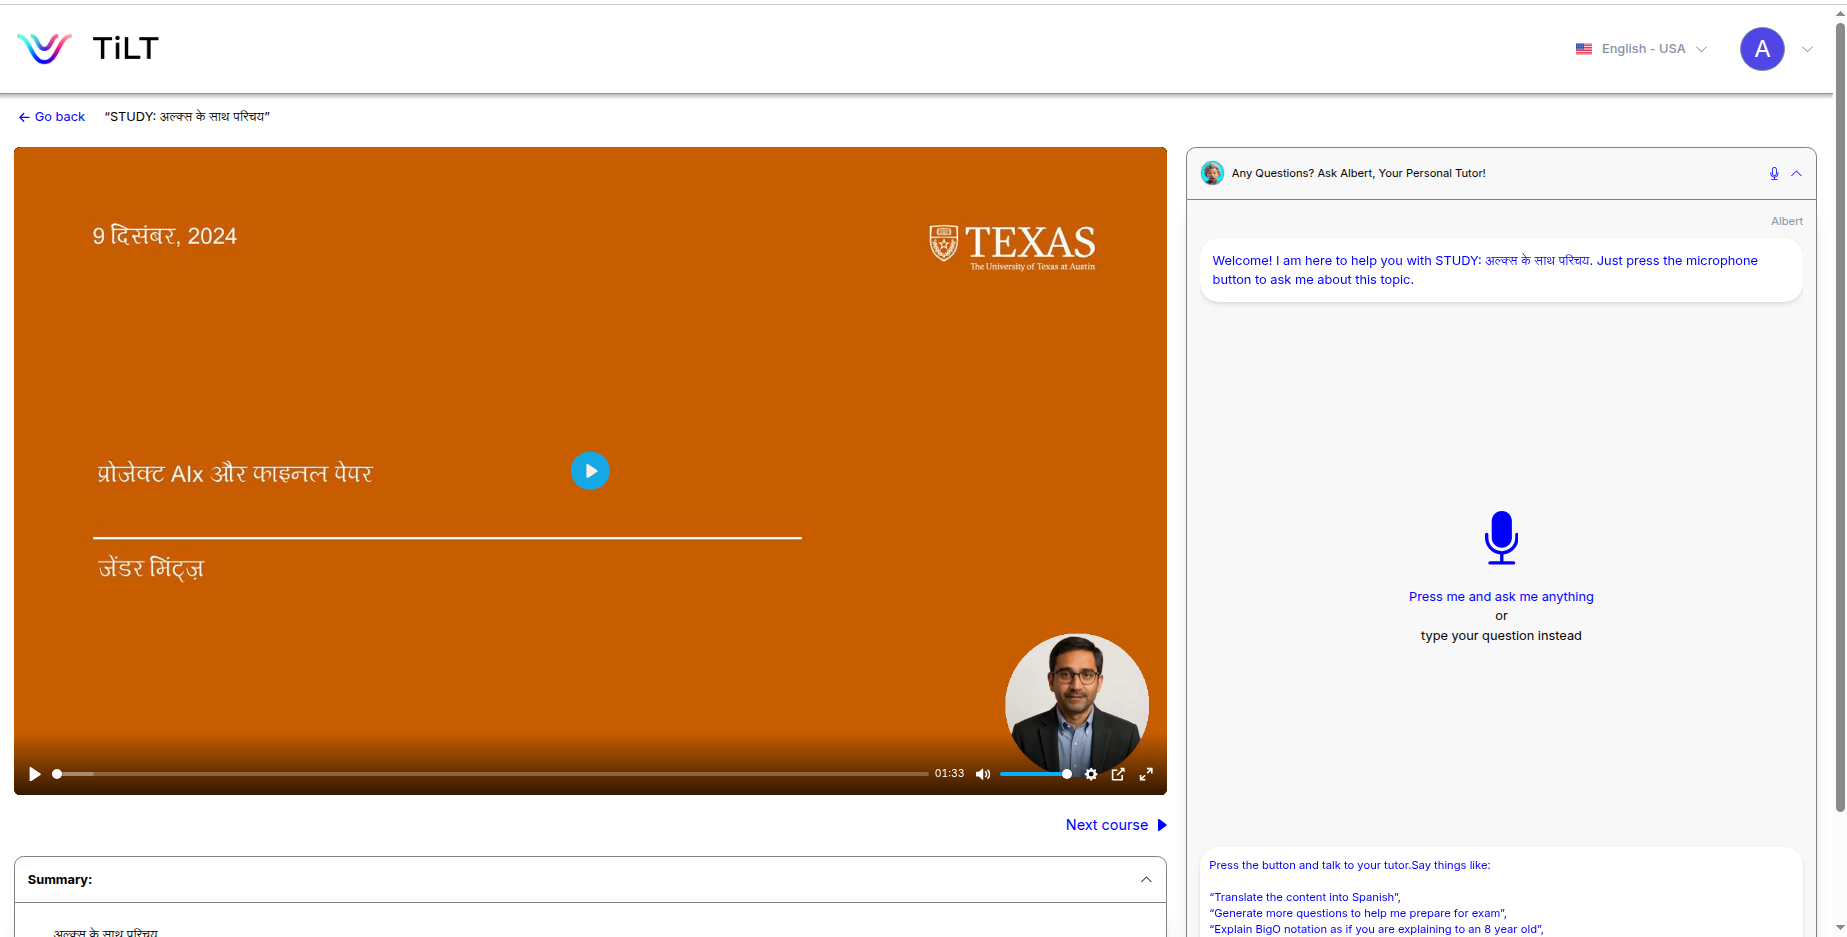
Task: Go back to previous page
Action: click(52, 117)
